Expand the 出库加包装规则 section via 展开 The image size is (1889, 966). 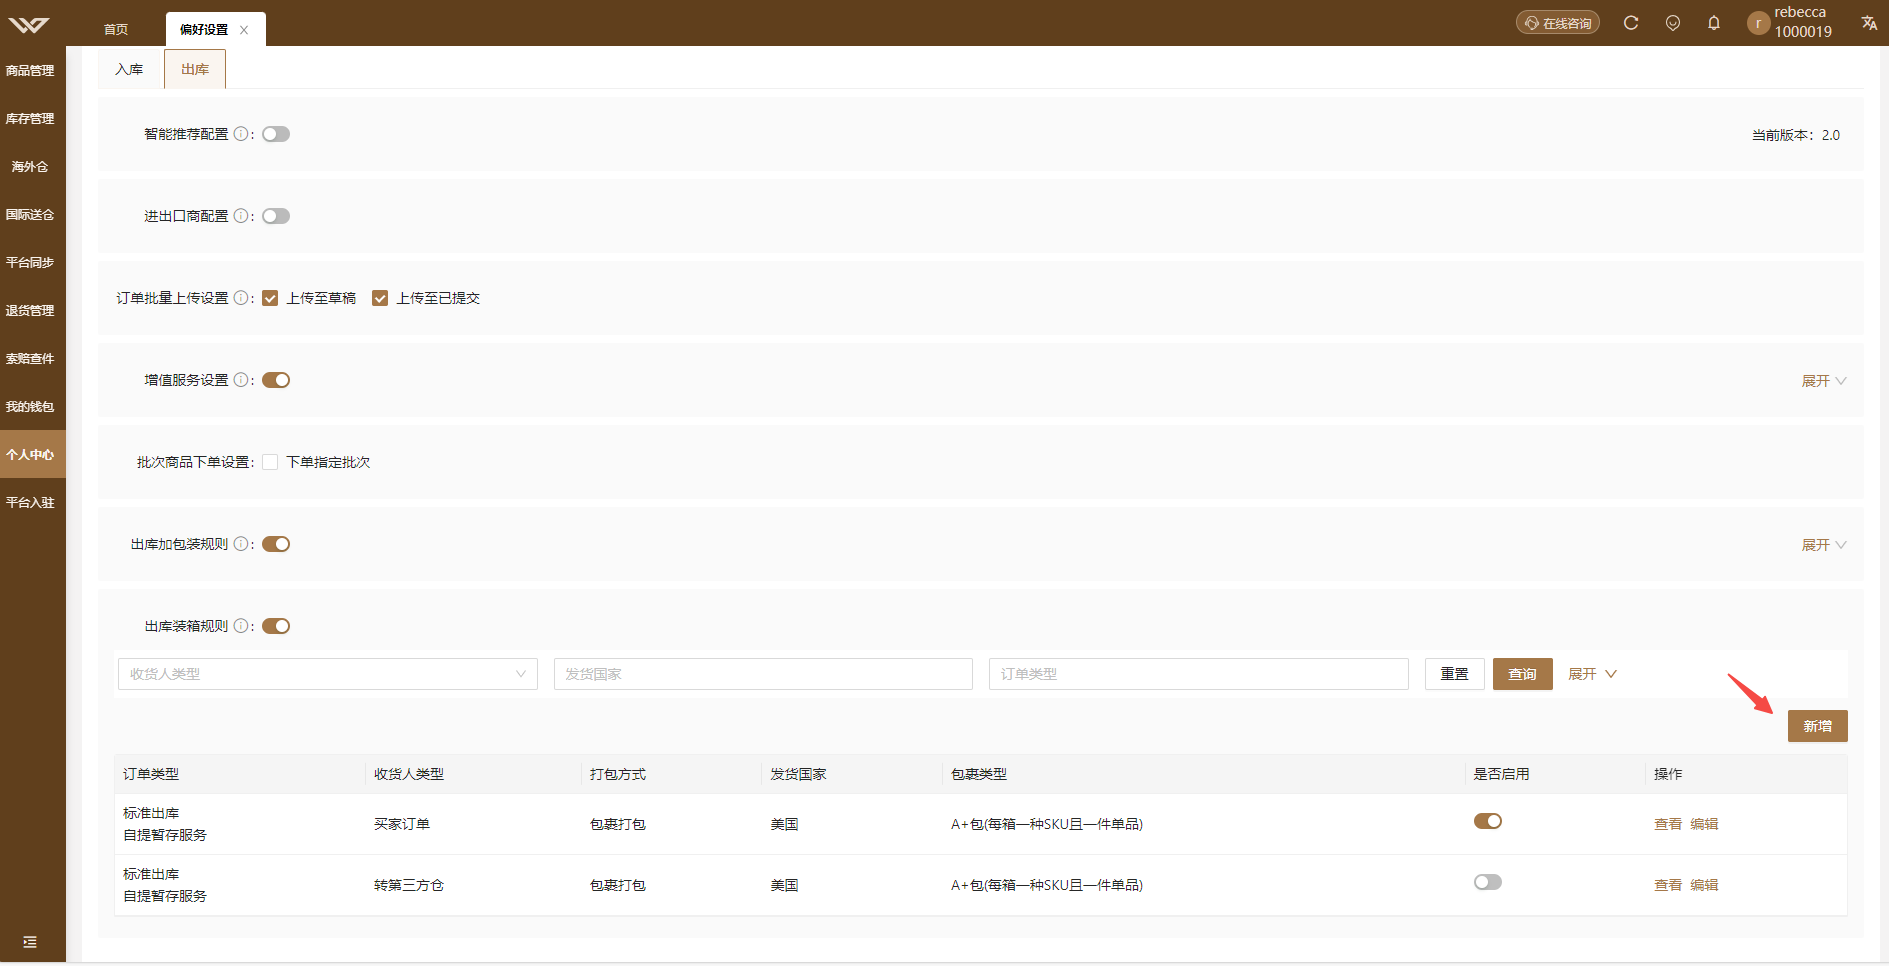(x=1824, y=545)
